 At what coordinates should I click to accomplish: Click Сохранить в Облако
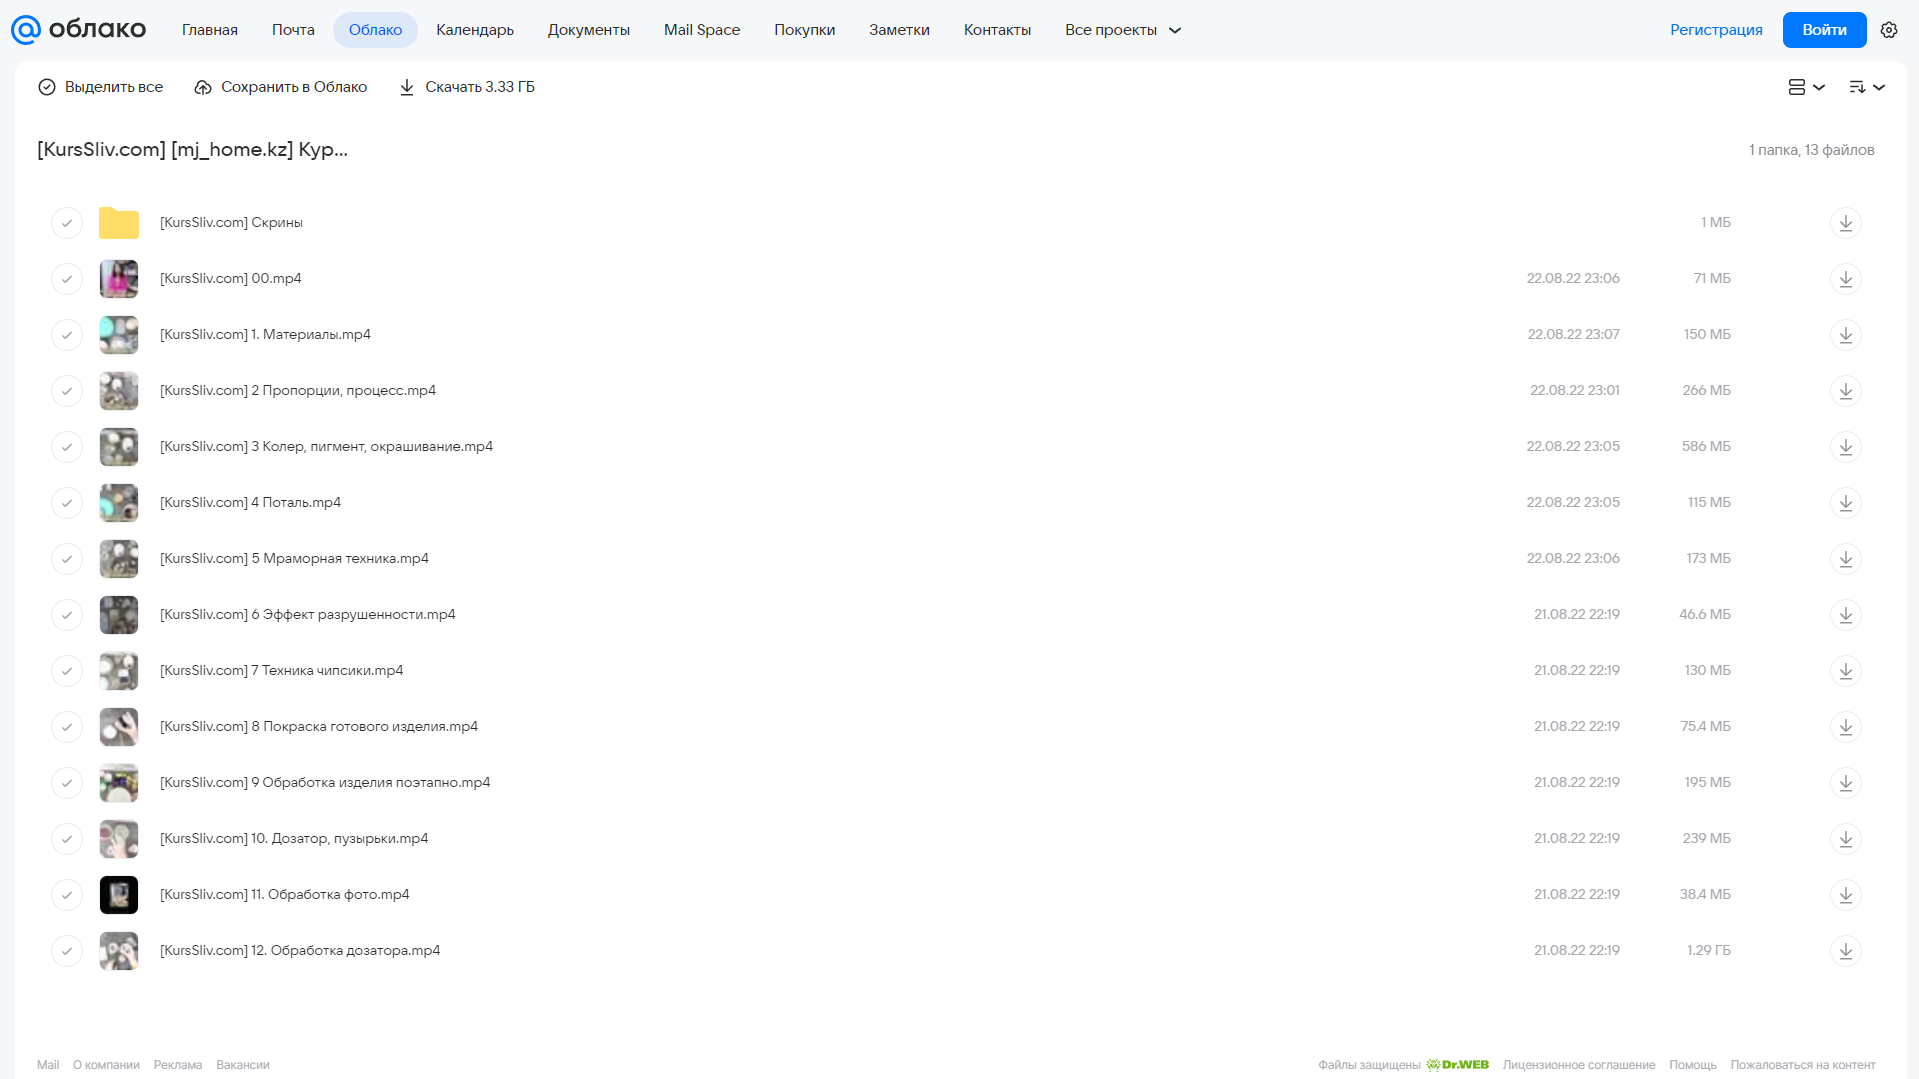280,87
